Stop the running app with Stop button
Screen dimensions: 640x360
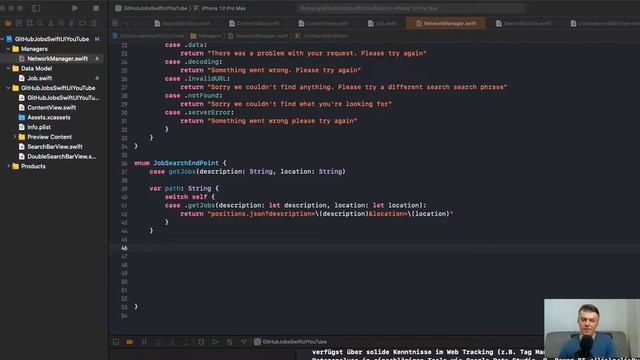(x=96, y=8)
